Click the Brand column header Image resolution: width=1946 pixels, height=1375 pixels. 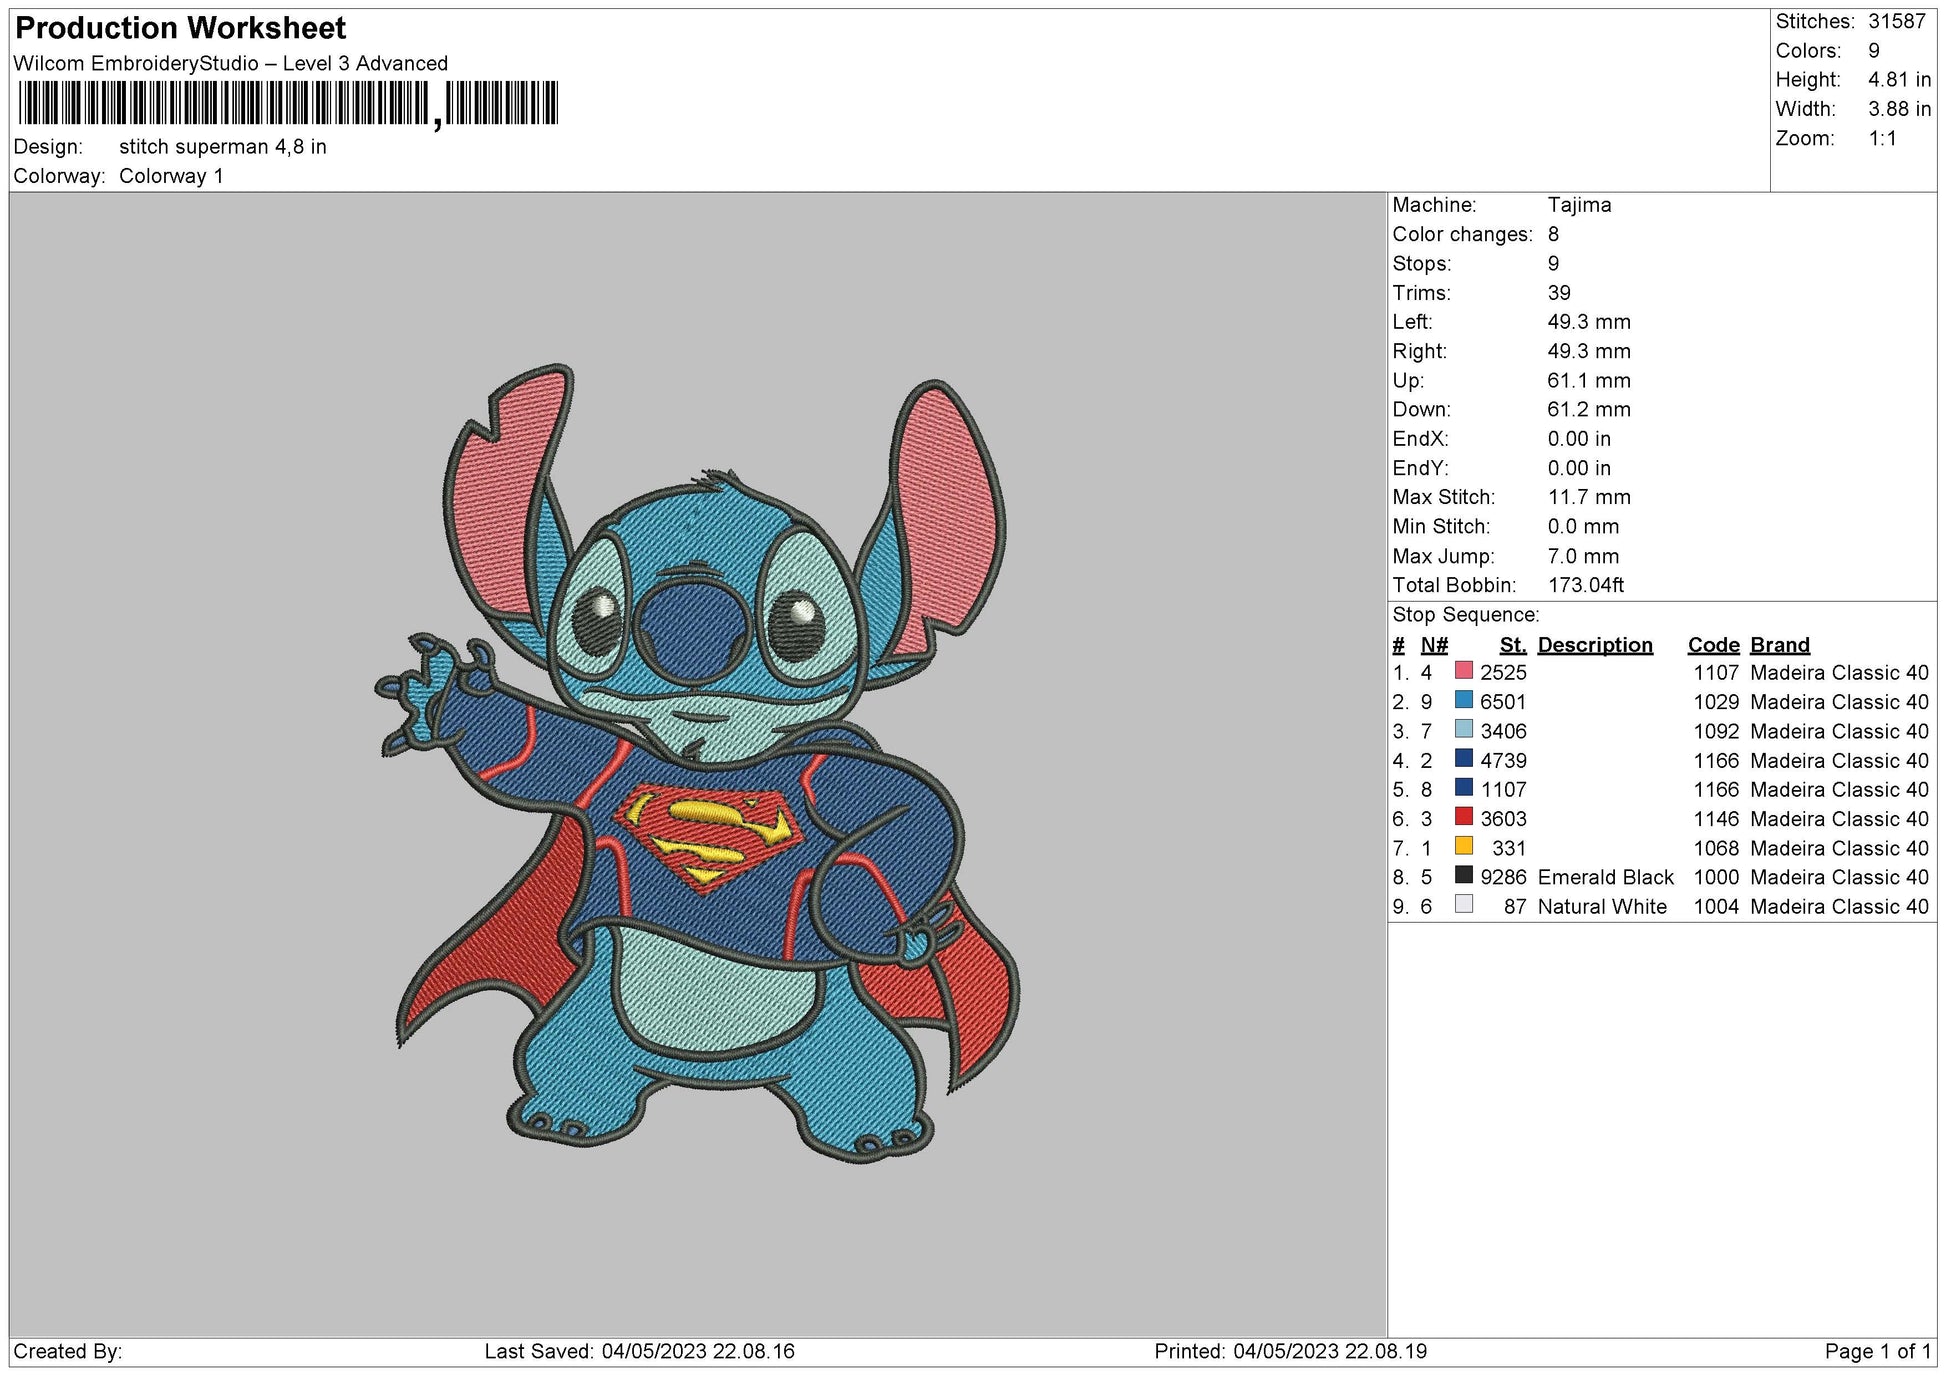[1780, 645]
